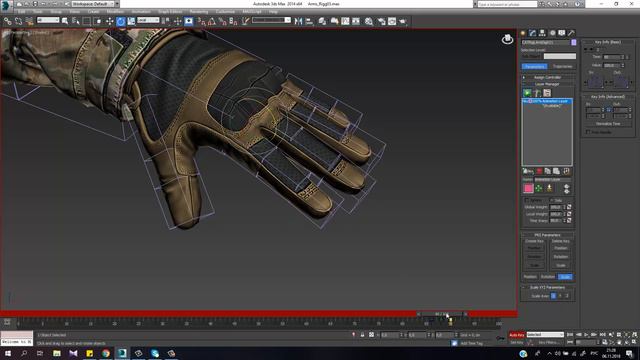This screenshot has height=360, width=640.
Task: Activate the Select Object tool
Action: coord(64,21)
